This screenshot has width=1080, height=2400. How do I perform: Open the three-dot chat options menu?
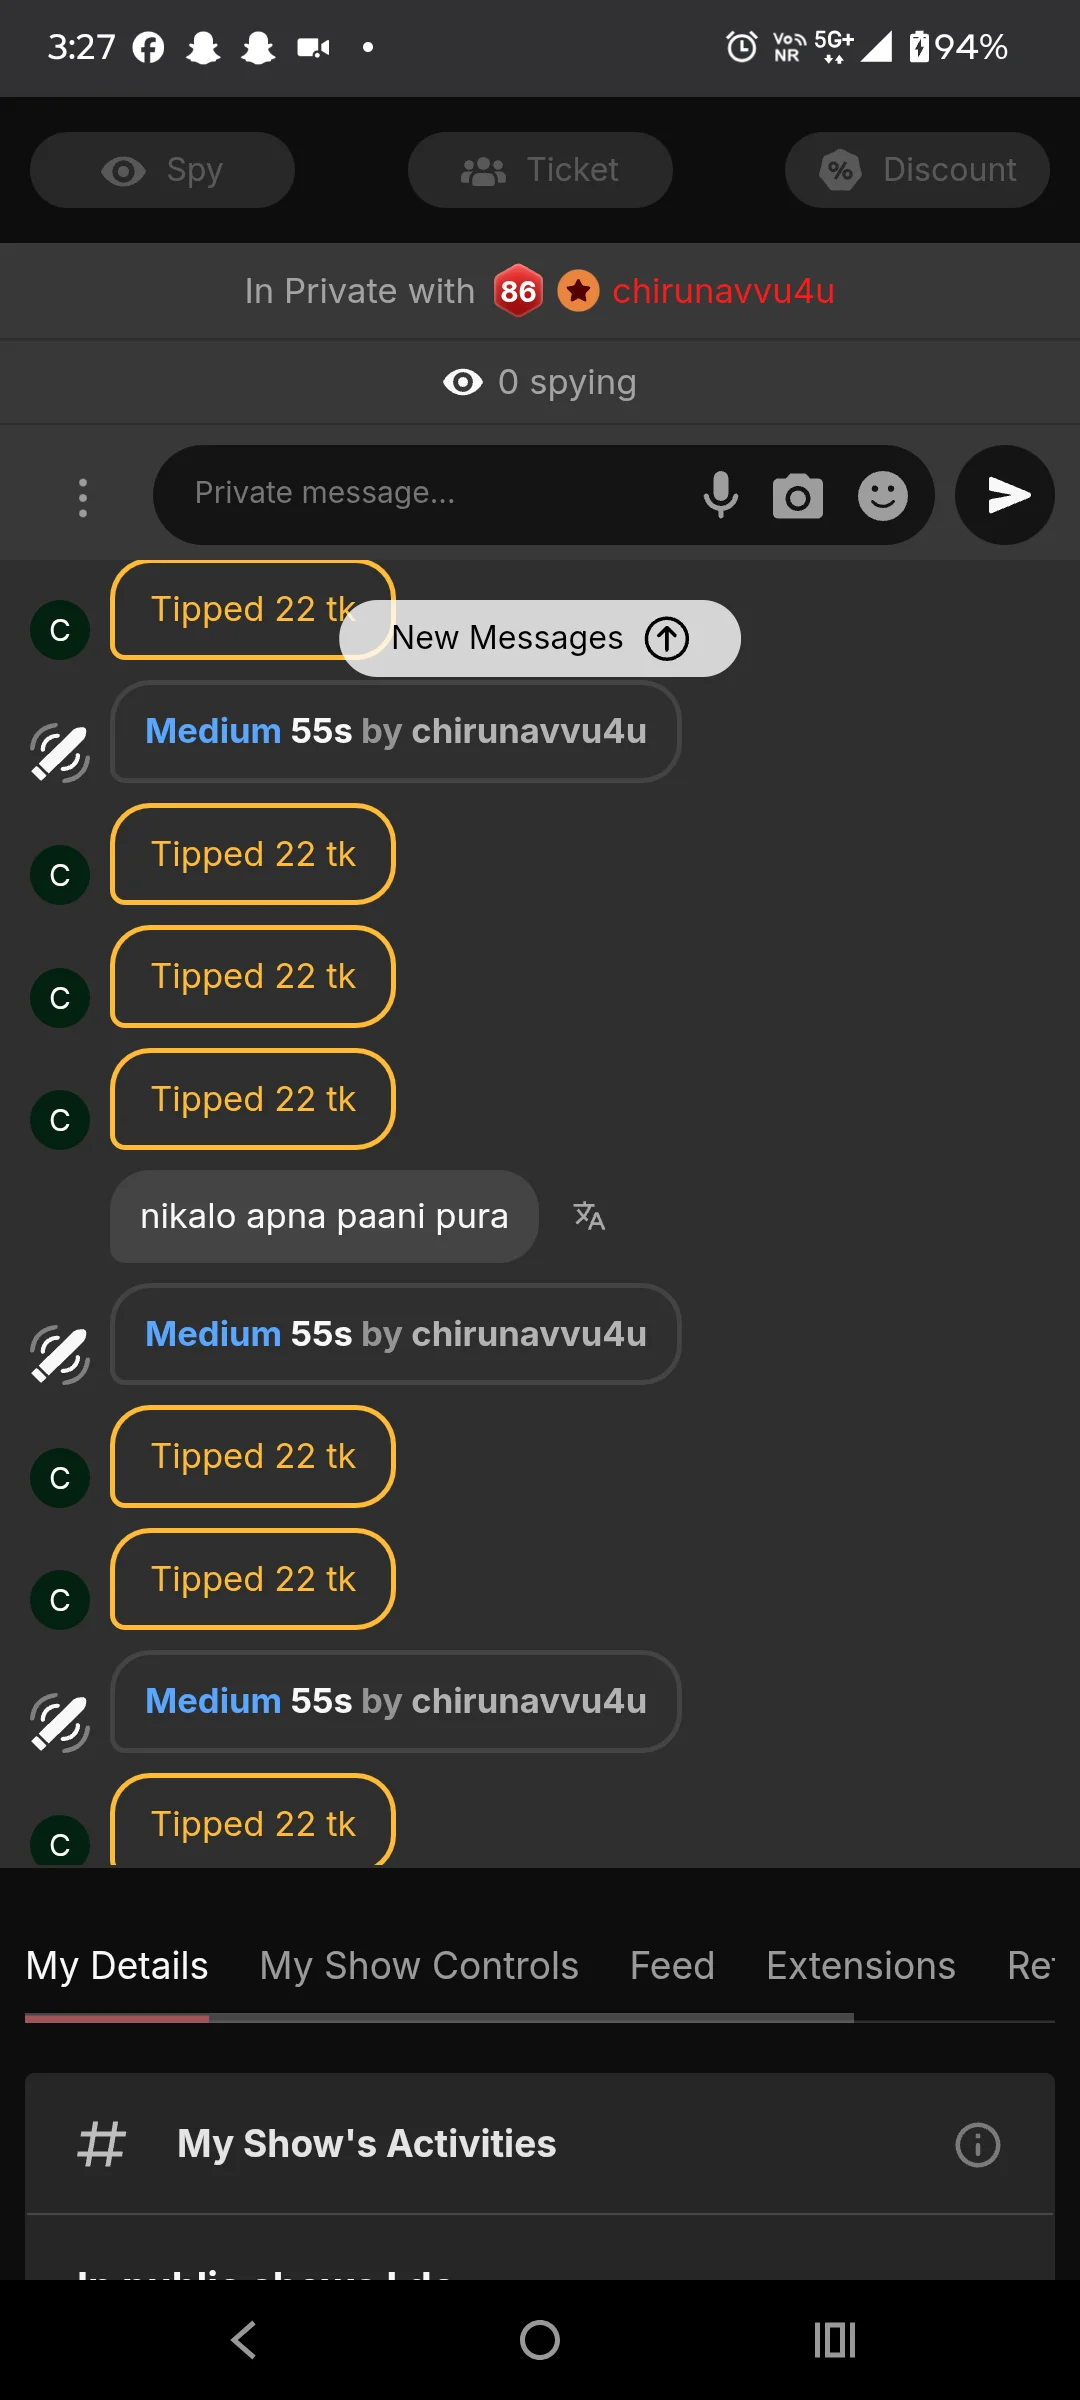(83, 497)
